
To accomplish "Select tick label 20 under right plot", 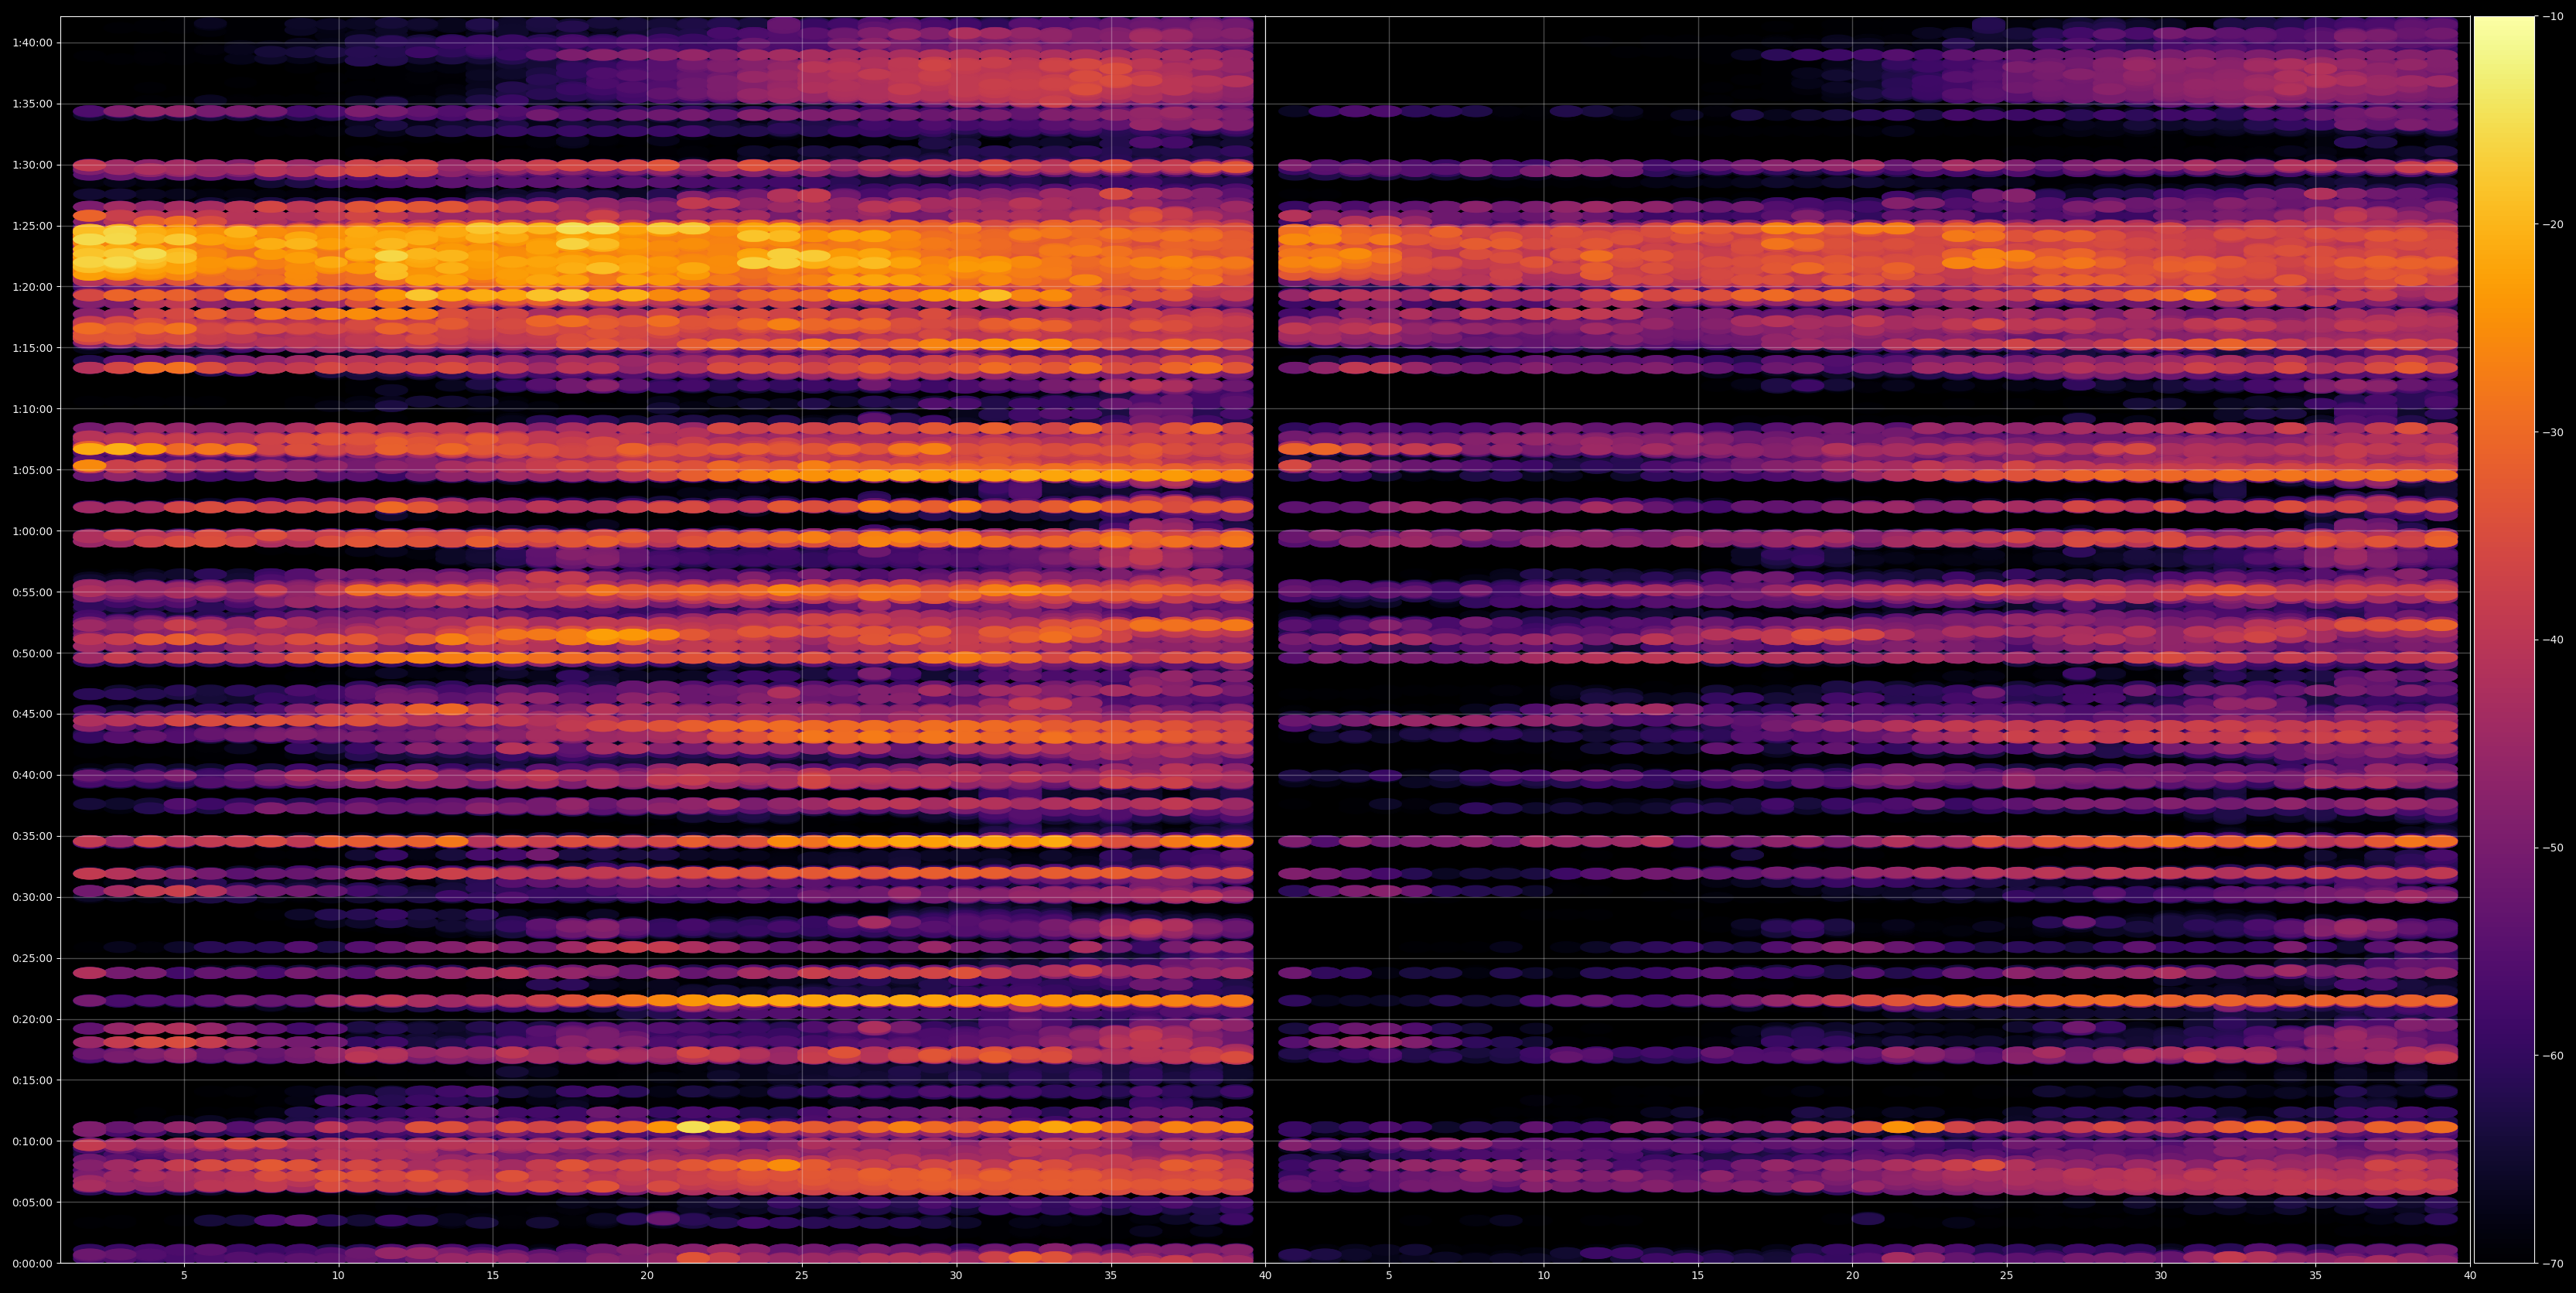I will pyautogui.click(x=1852, y=1276).
